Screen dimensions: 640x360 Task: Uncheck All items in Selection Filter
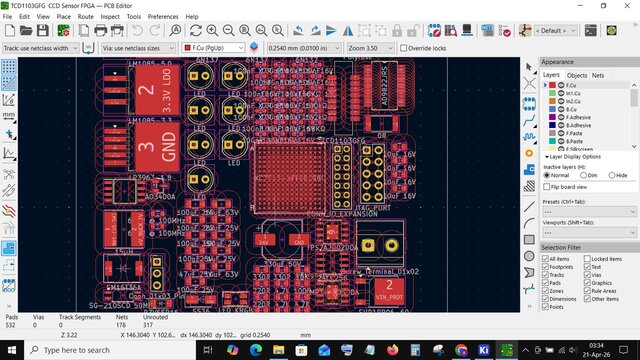[x=545, y=259]
